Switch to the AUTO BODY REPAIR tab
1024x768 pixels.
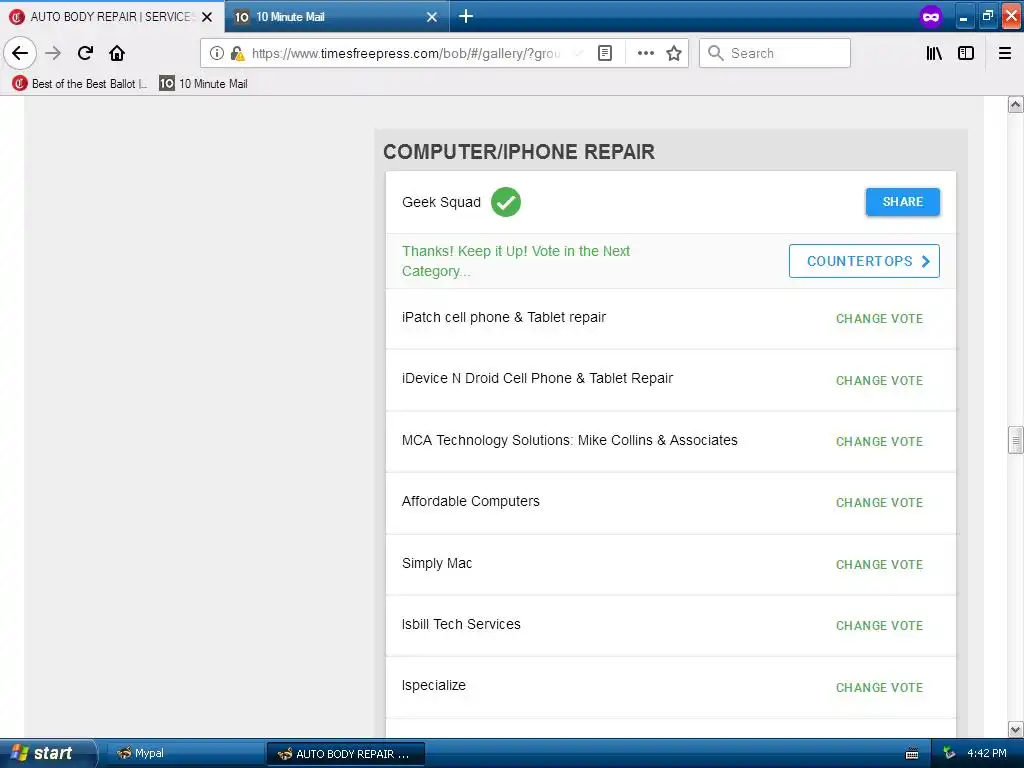[x=112, y=17]
